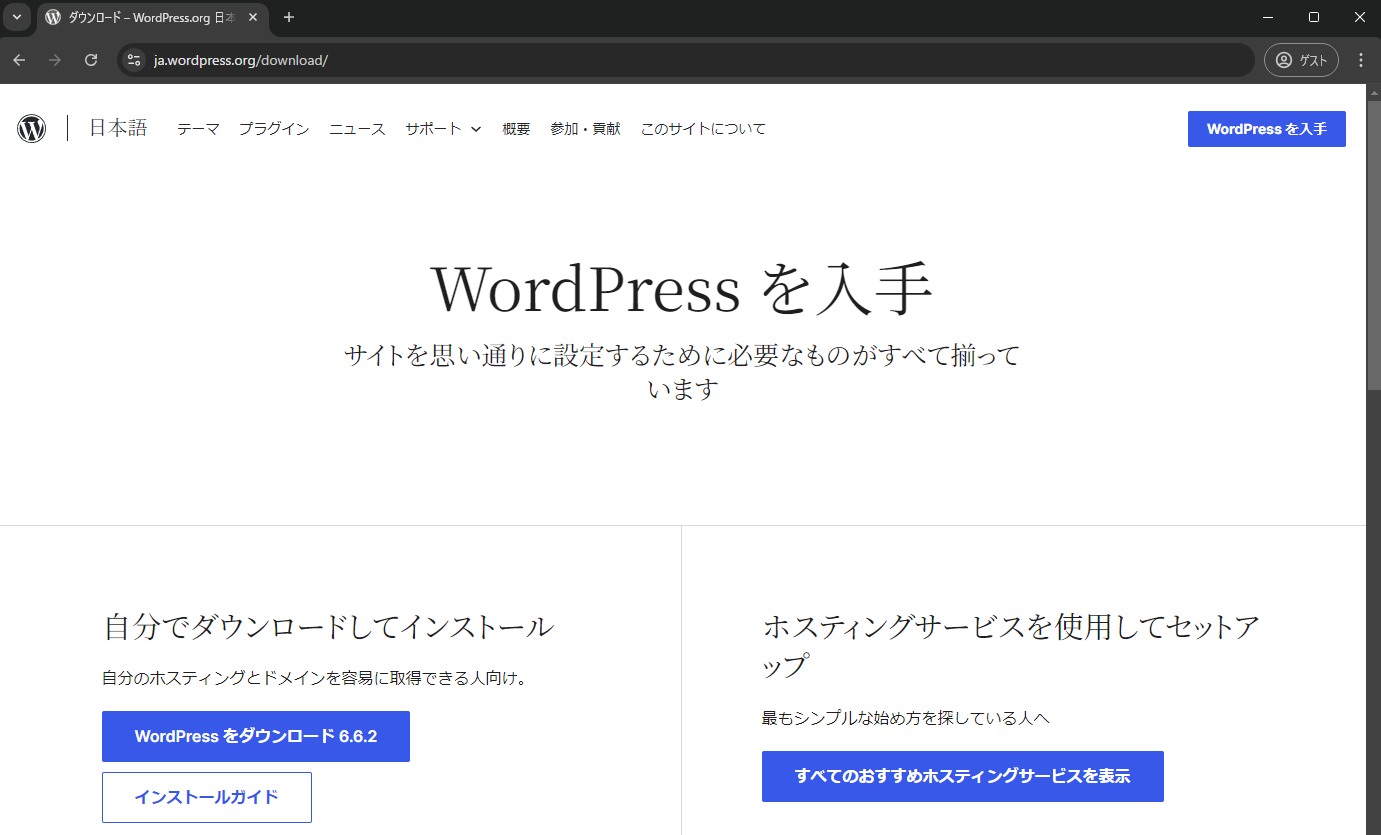Open the インストールガイド button
This screenshot has height=835, width=1381.
tap(207, 797)
